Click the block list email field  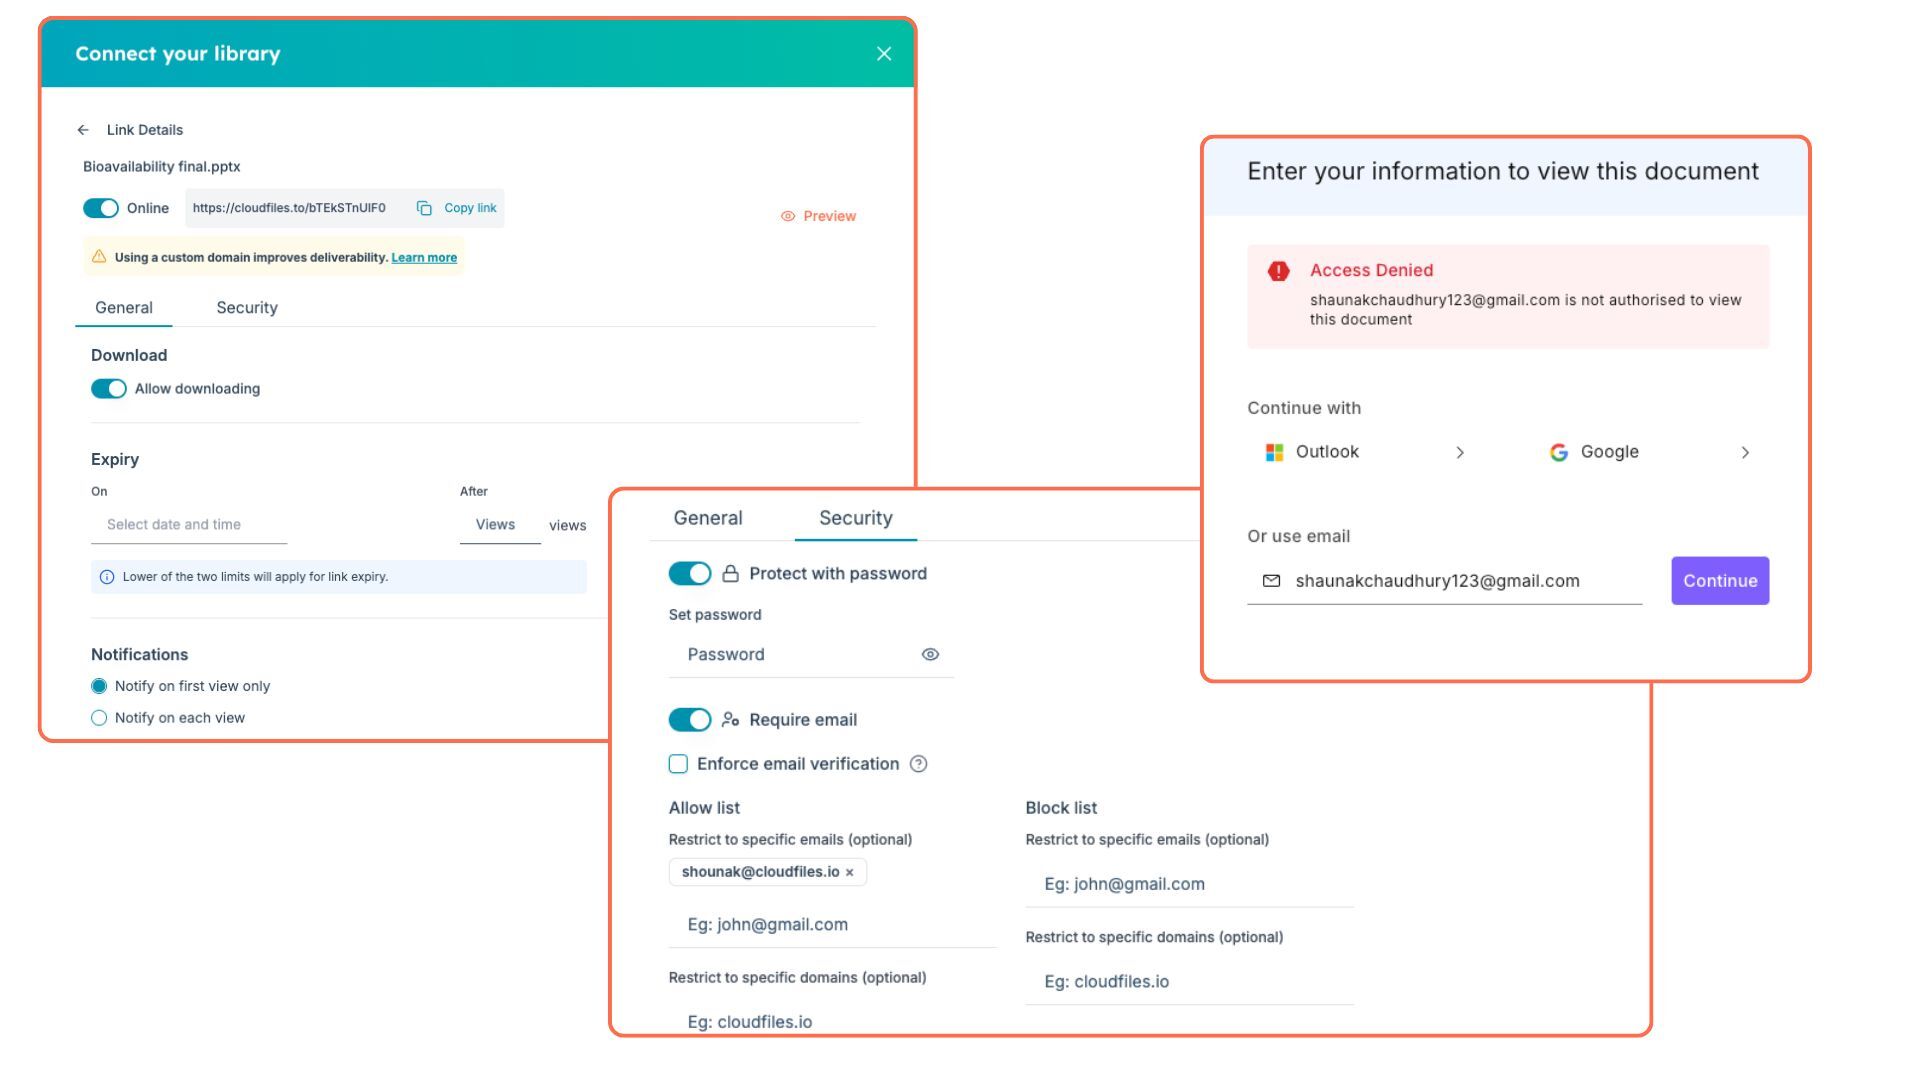click(x=1189, y=885)
